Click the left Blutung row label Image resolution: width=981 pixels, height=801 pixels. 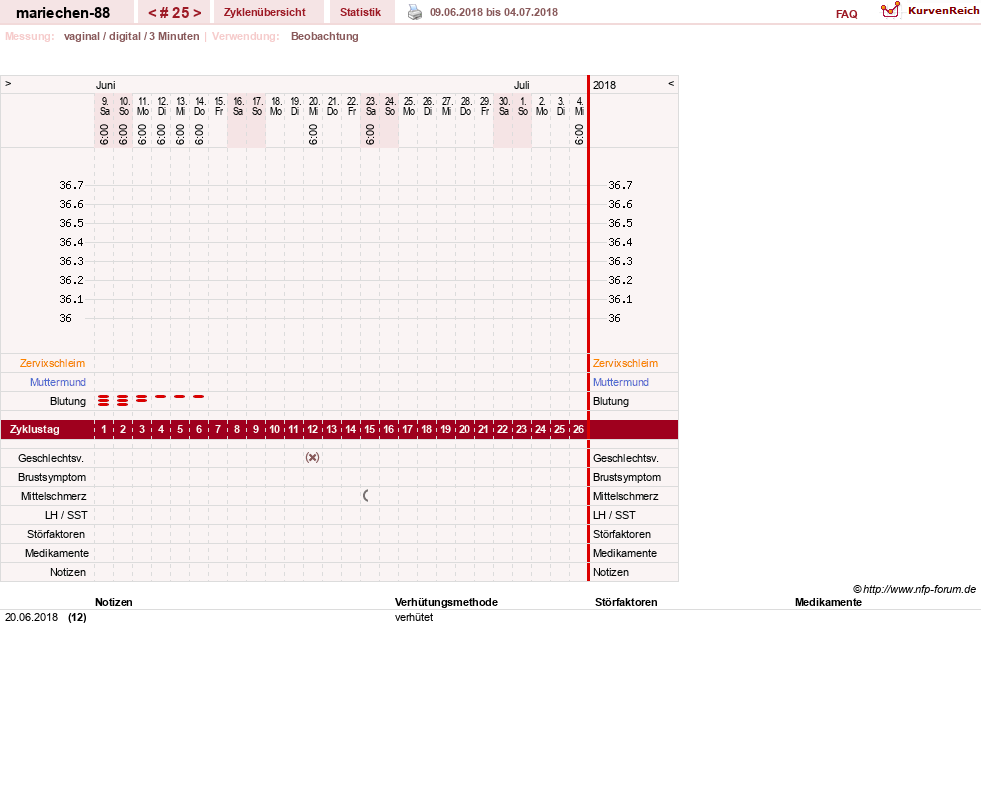click(x=68, y=401)
